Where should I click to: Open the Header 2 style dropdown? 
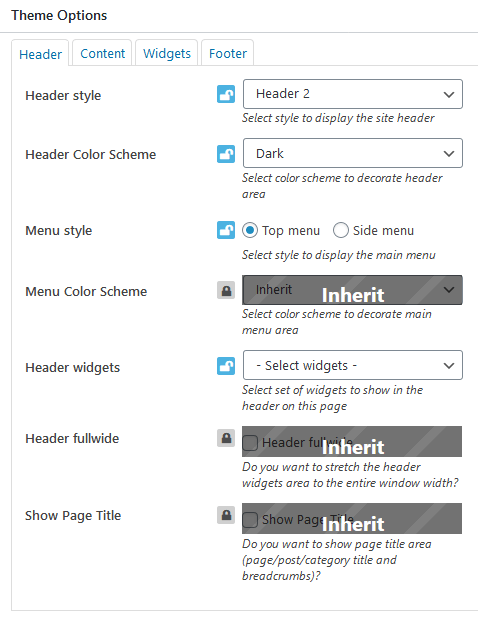click(x=352, y=94)
